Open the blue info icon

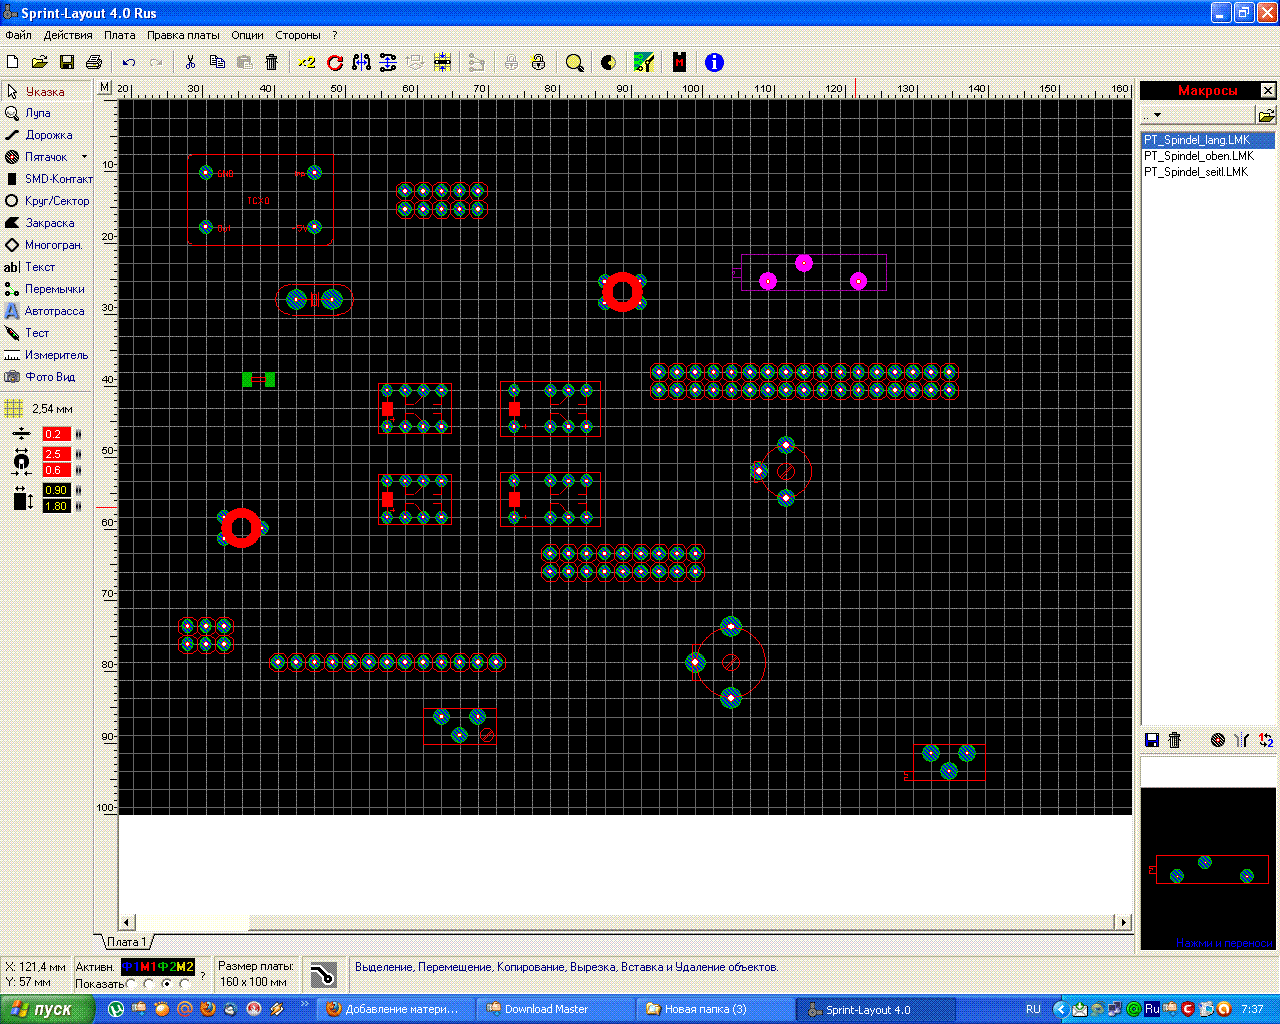point(714,62)
